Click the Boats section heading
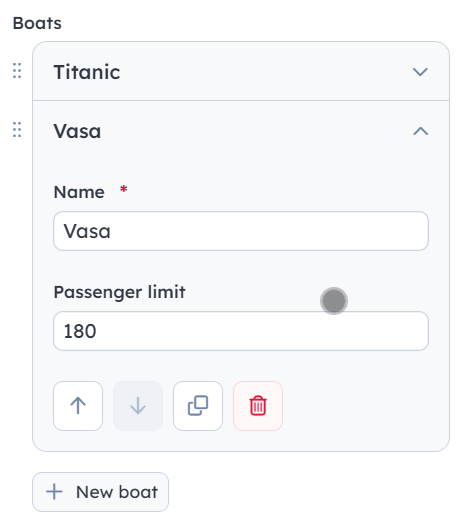The image size is (459, 521). point(37,23)
